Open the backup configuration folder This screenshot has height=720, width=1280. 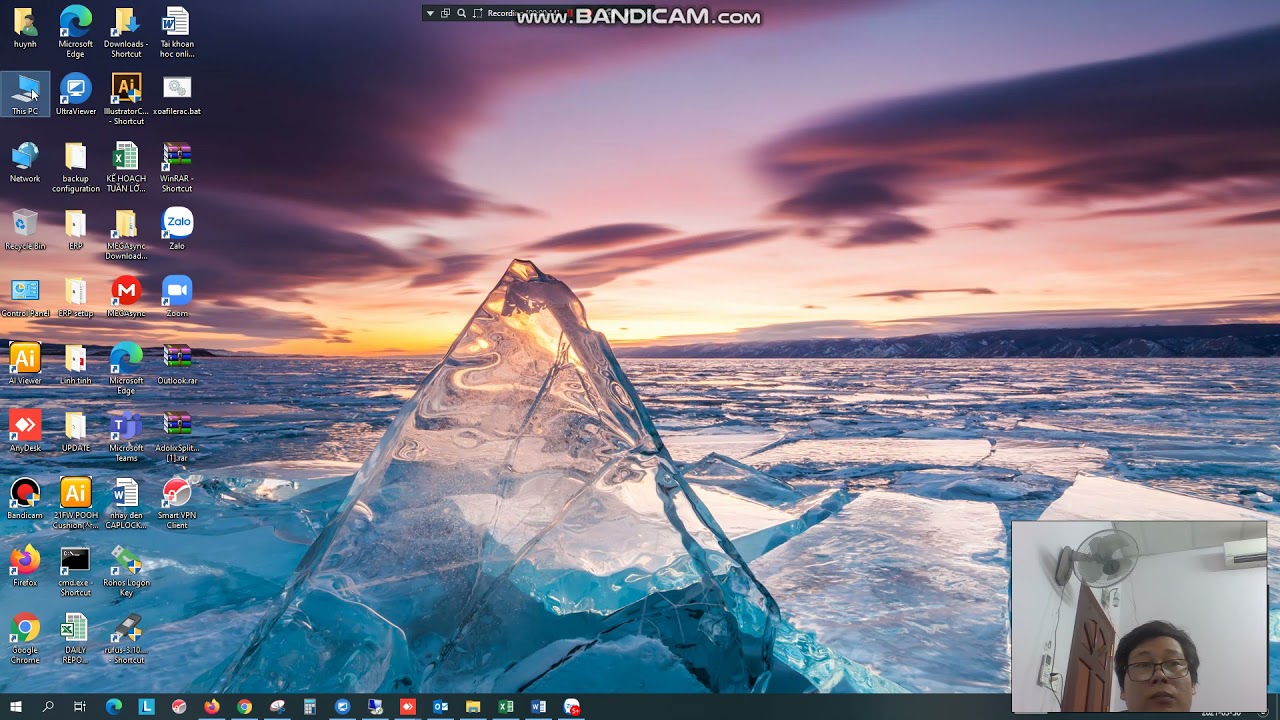click(76, 167)
